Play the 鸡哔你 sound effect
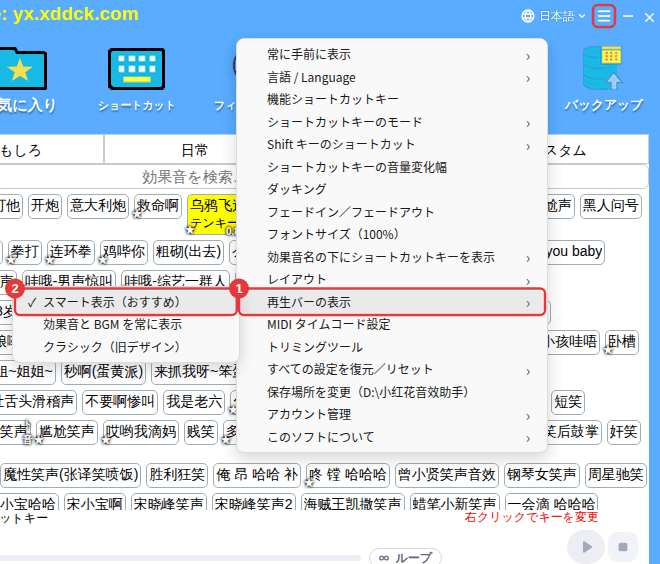Image resolution: width=660 pixels, height=564 pixels. click(x=124, y=252)
